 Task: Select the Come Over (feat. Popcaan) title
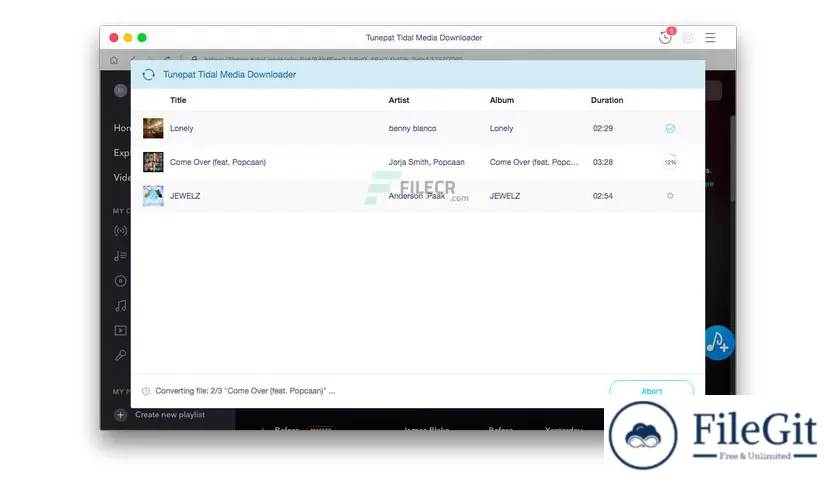218,162
